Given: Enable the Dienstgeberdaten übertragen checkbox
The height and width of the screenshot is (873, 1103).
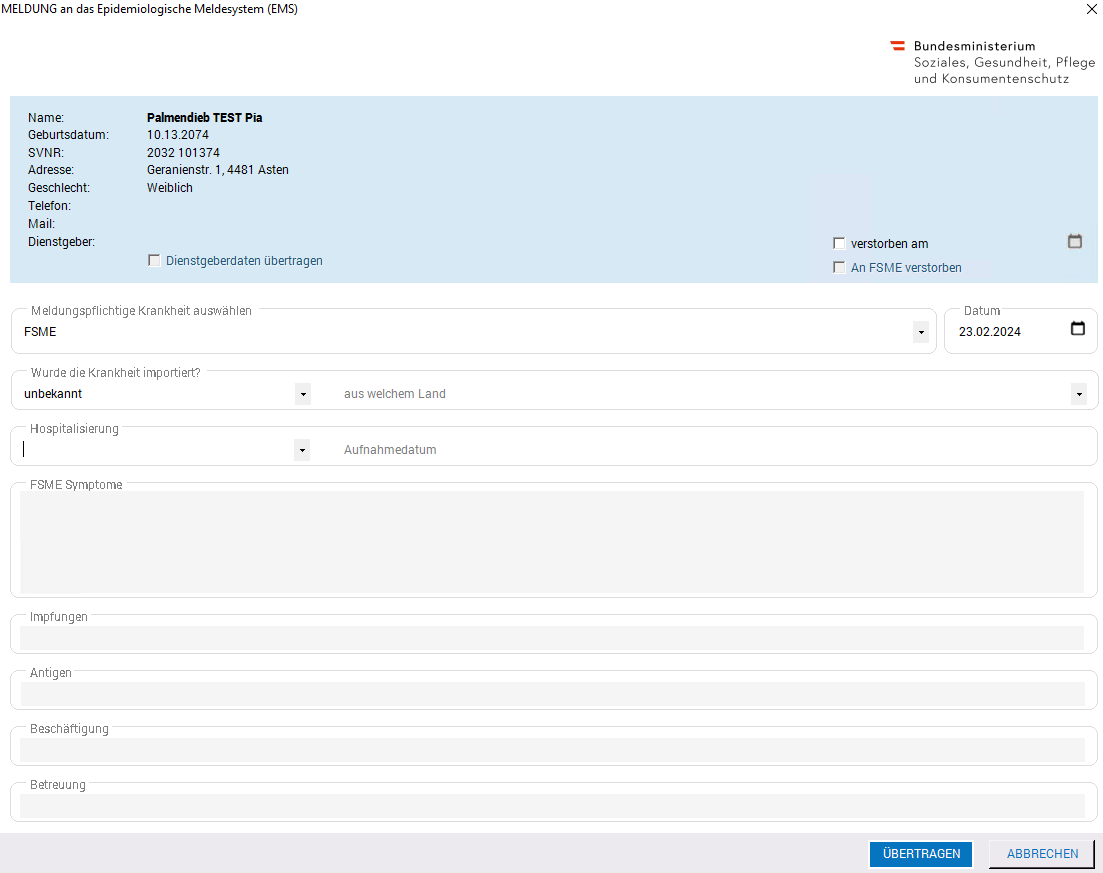Looking at the screenshot, I should coord(154,260).
